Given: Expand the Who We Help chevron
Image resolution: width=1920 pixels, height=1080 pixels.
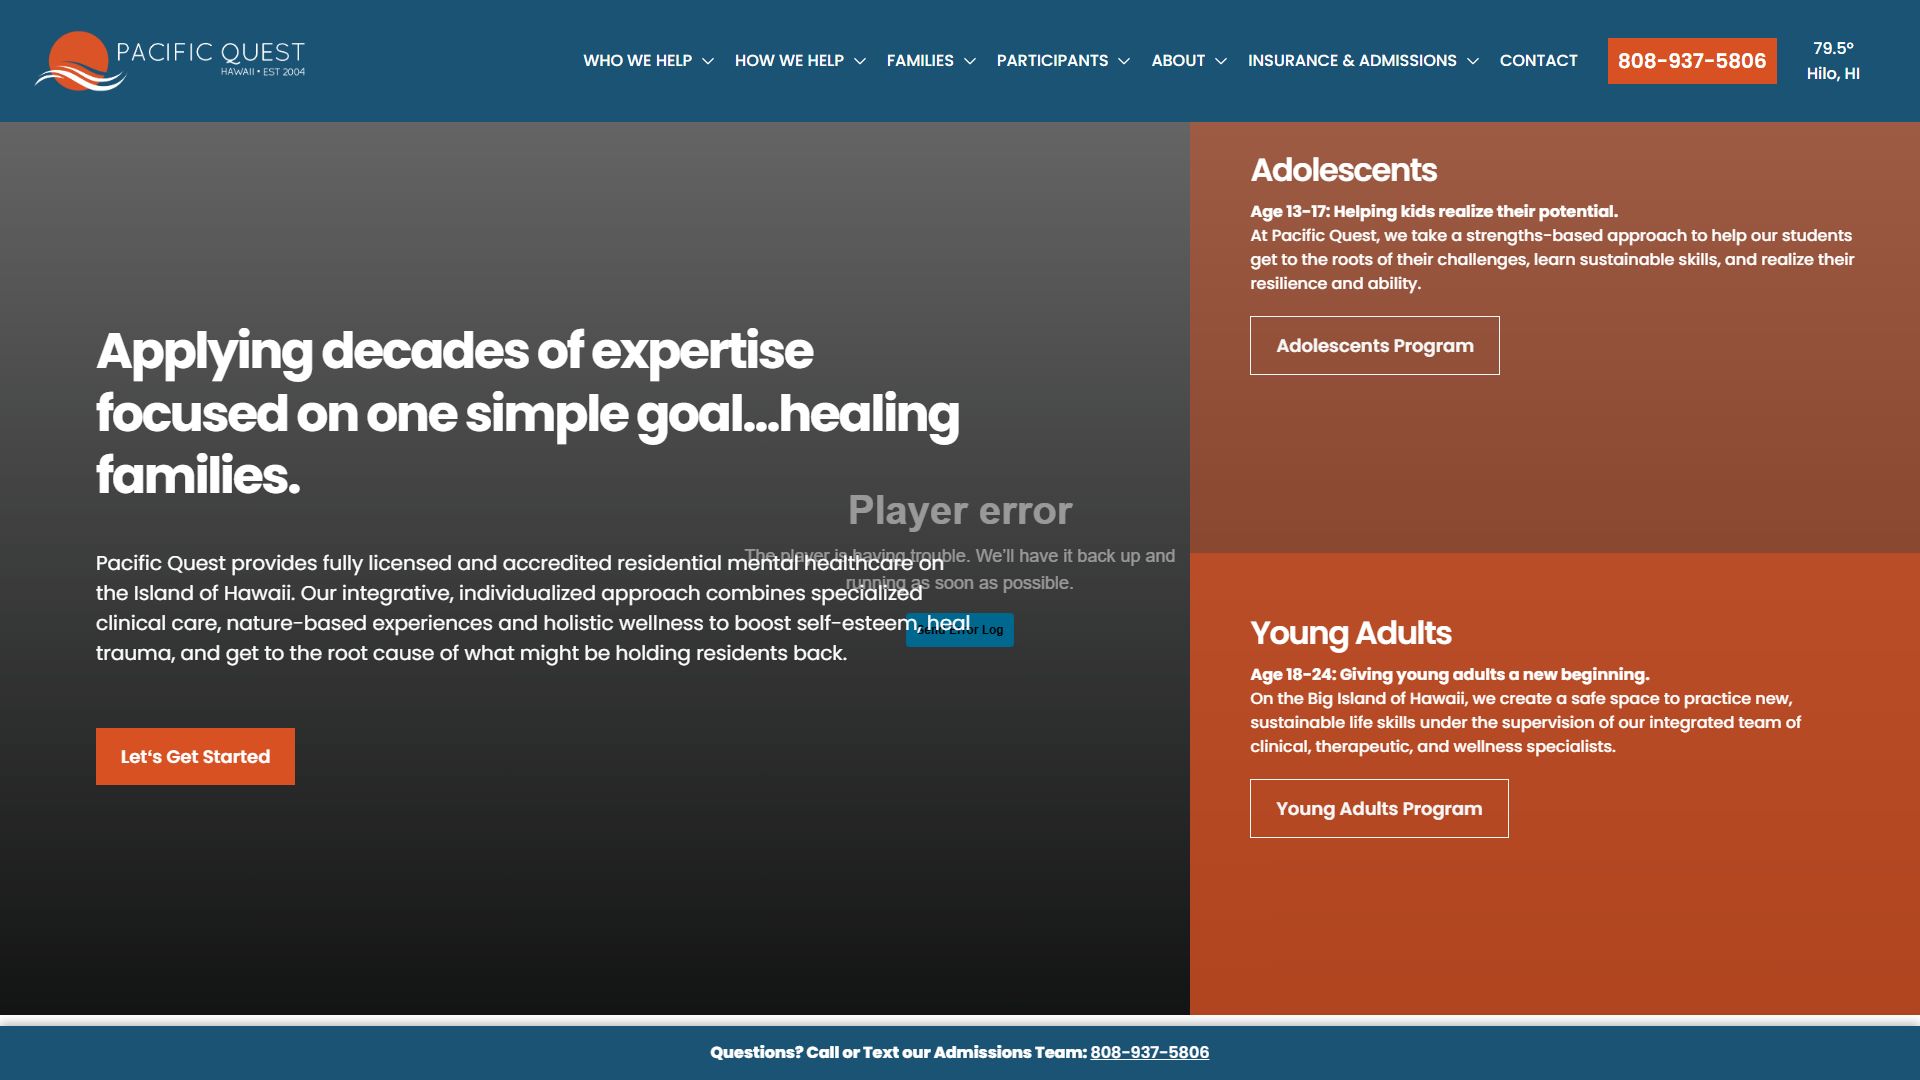Looking at the screenshot, I should click(x=708, y=61).
